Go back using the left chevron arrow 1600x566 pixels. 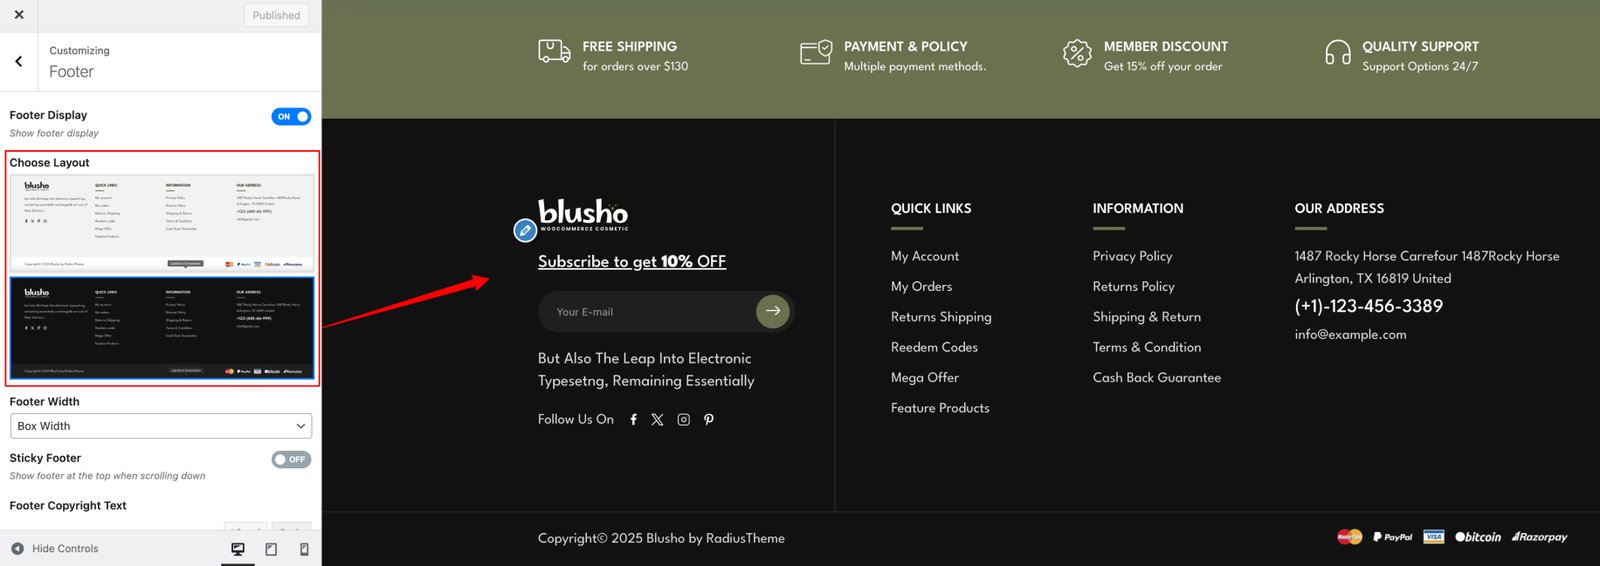pyautogui.click(x=18, y=61)
